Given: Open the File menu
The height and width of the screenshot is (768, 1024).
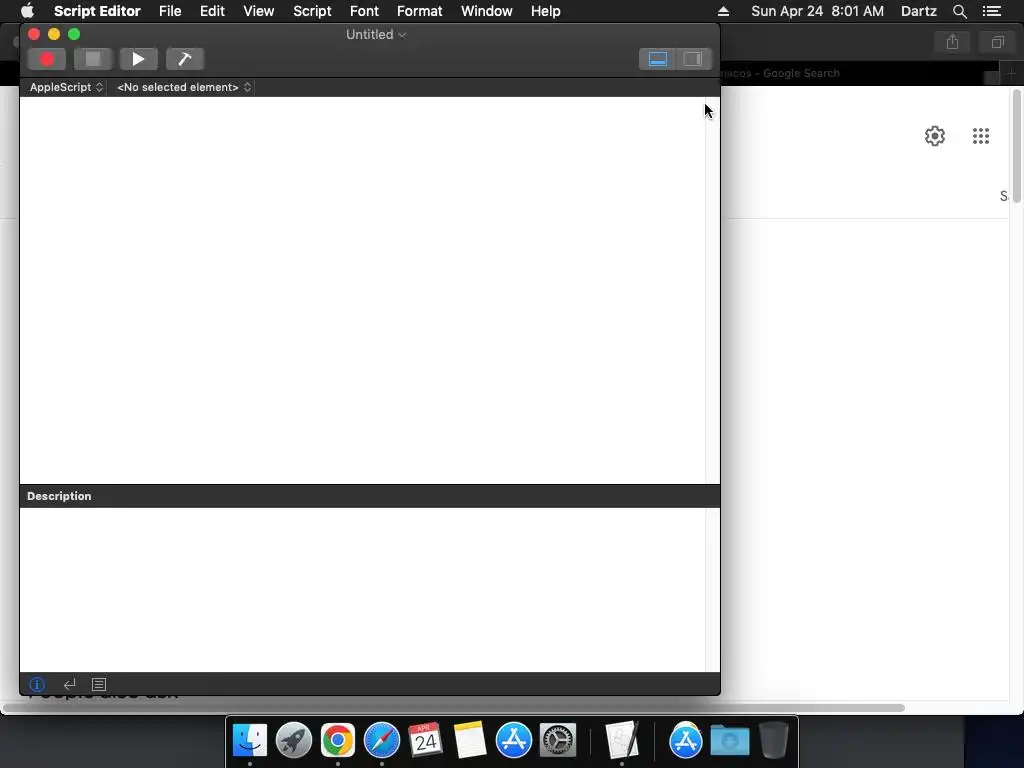Looking at the screenshot, I should (170, 11).
